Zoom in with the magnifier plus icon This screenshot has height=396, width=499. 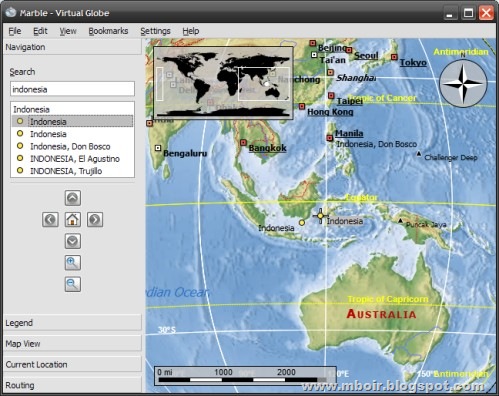coord(73,263)
